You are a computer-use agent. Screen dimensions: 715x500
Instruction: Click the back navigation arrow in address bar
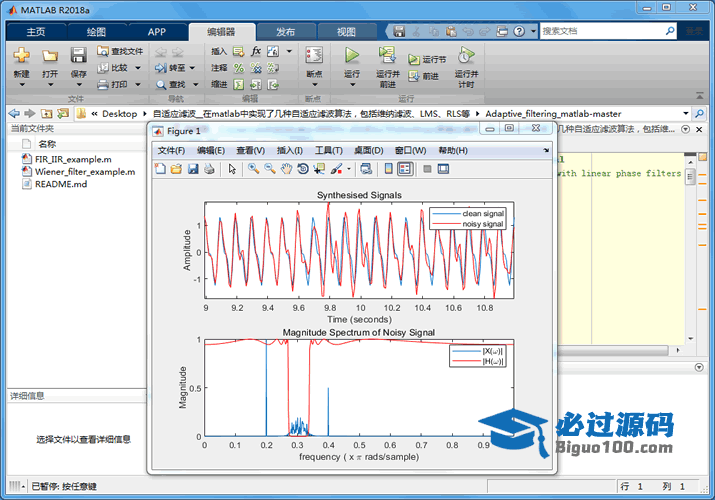(14, 113)
